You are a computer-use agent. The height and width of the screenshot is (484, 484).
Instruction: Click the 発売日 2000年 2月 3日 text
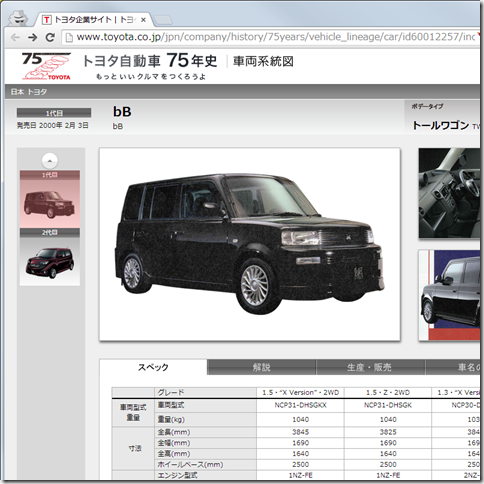pyautogui.click(x=53, y=125)
